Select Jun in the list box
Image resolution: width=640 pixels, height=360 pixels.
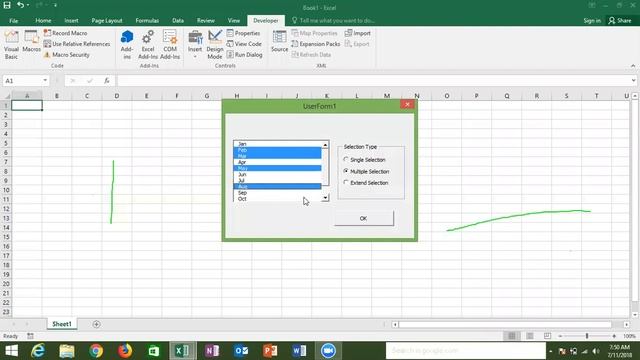coord(278,174)
